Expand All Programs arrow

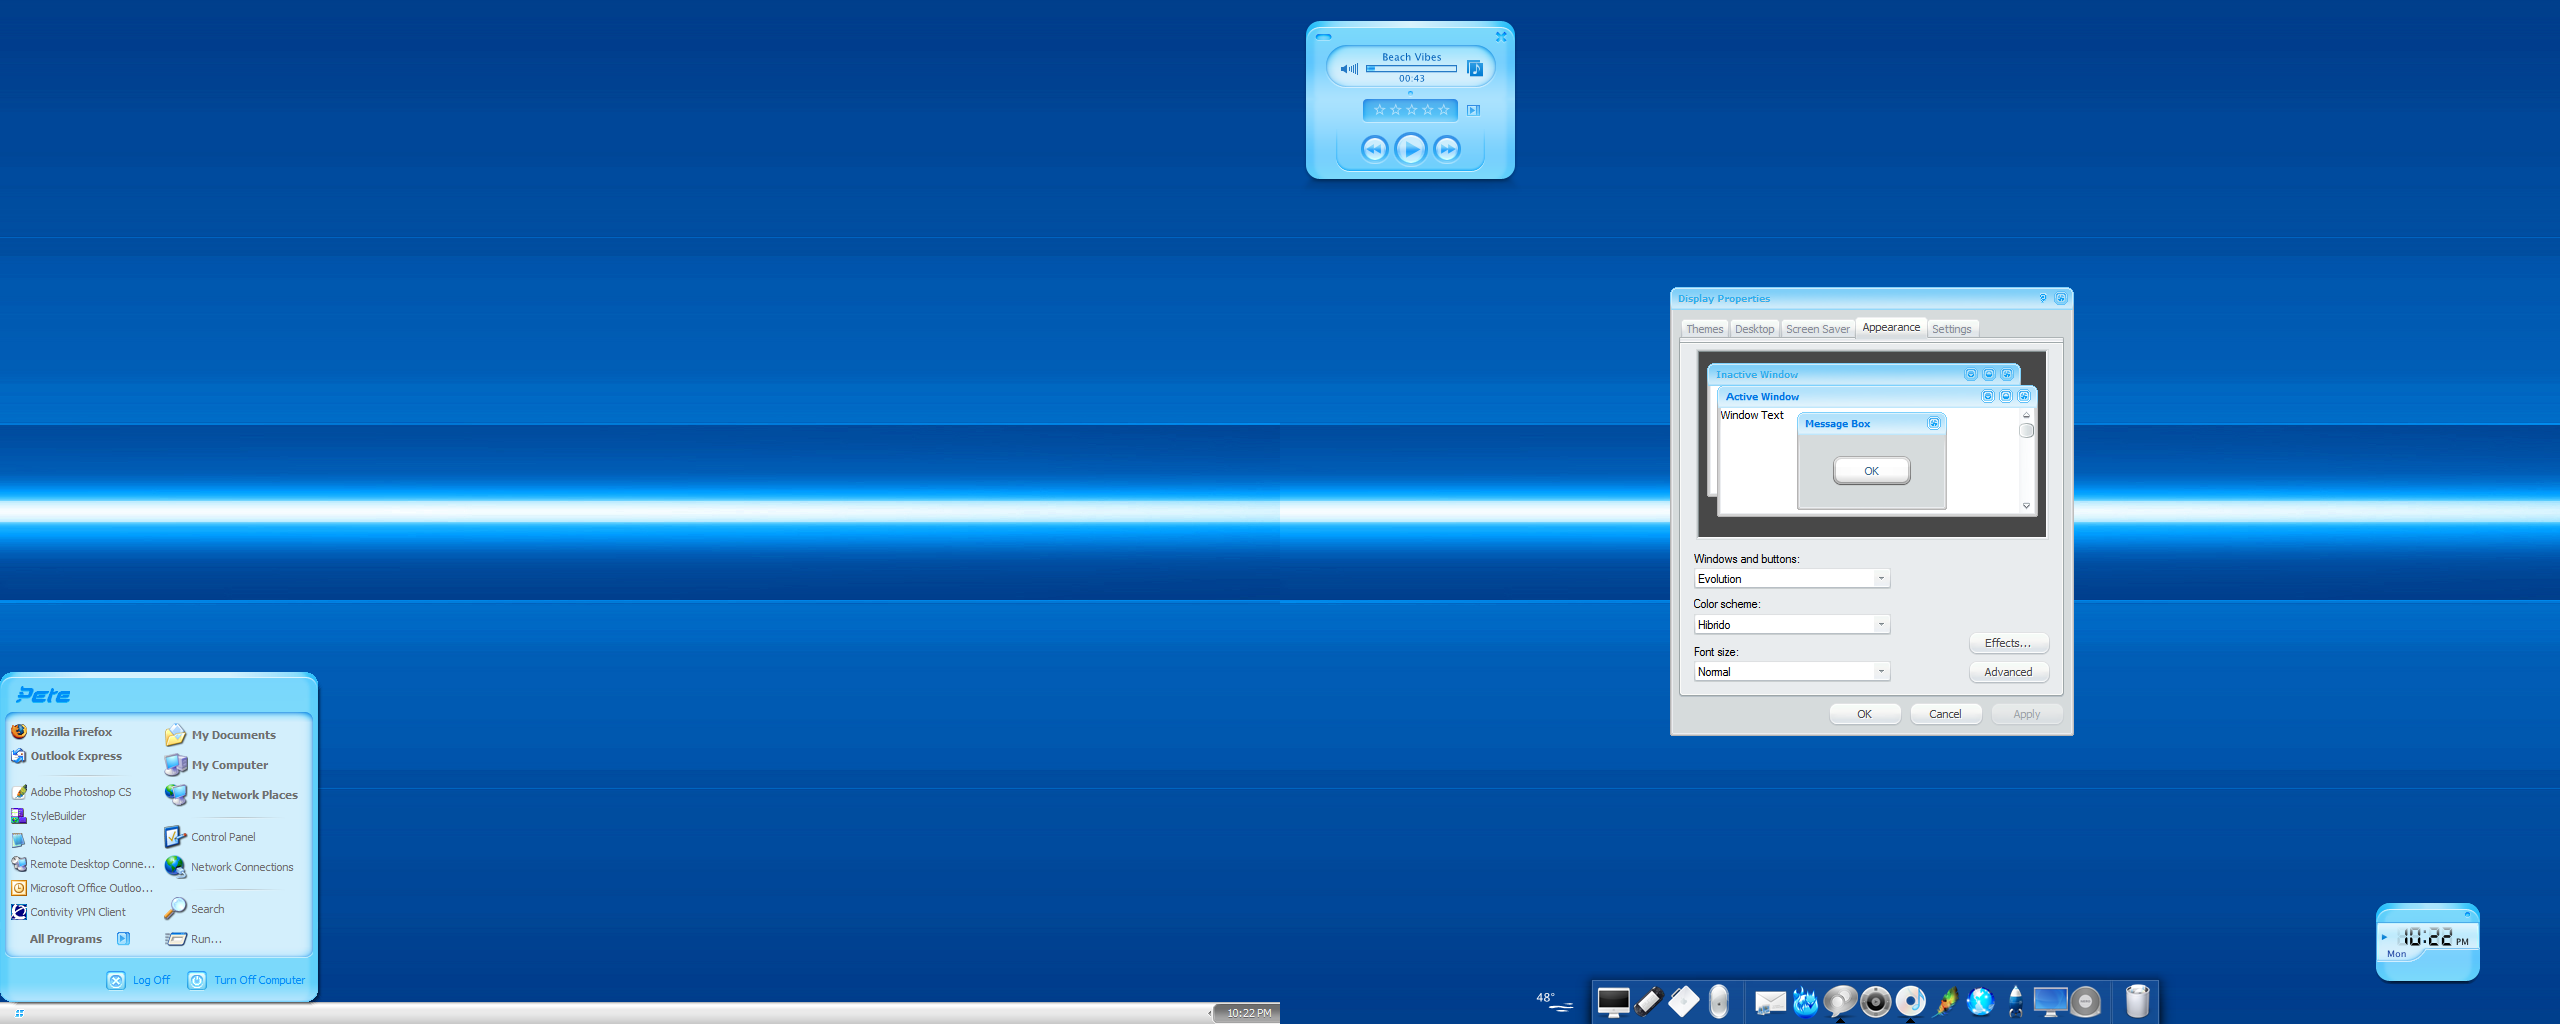123,938
